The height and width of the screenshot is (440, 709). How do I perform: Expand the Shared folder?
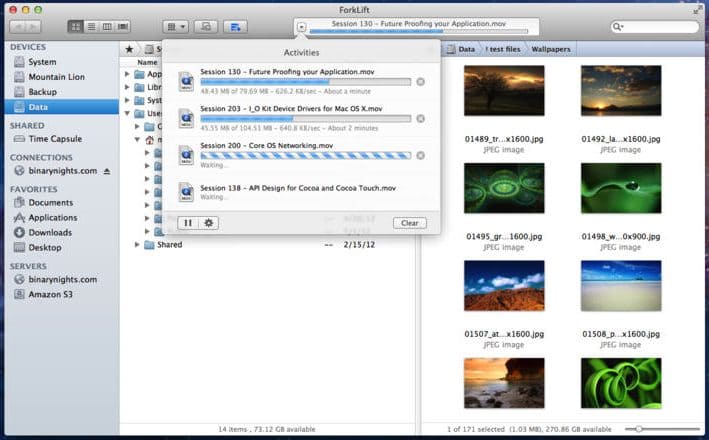[x=137, y=245]
